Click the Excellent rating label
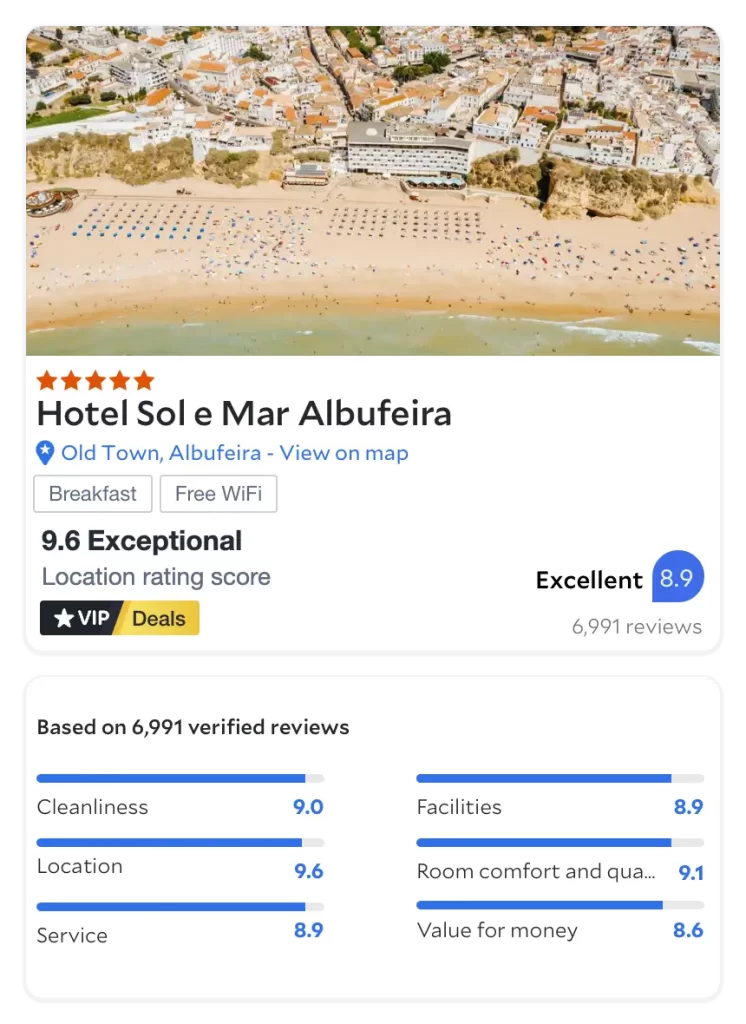 [x=589, y=580]
